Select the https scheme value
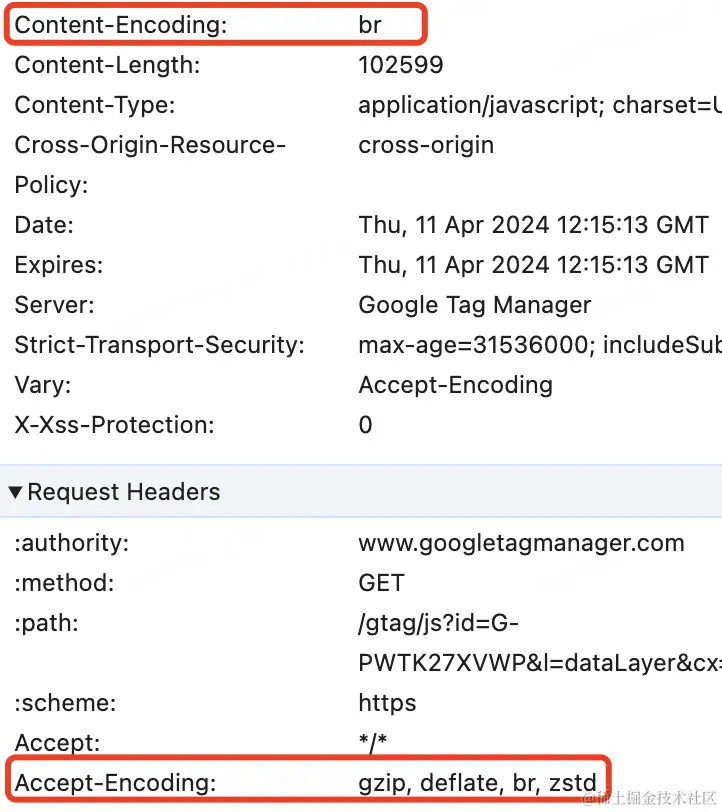Image resolution: width=722 pixels, height=812 pixels. (x=387, y=703)
